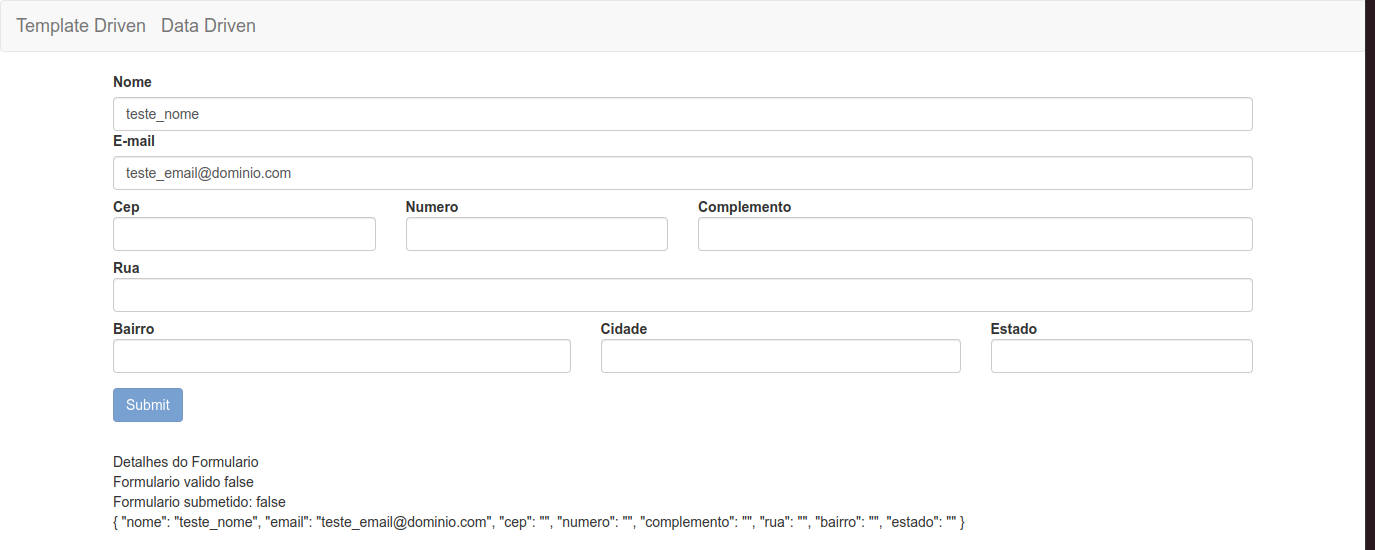Click the Cidade label text
The height and width of the screenshot is (550, 1375).
click(624, 329)
